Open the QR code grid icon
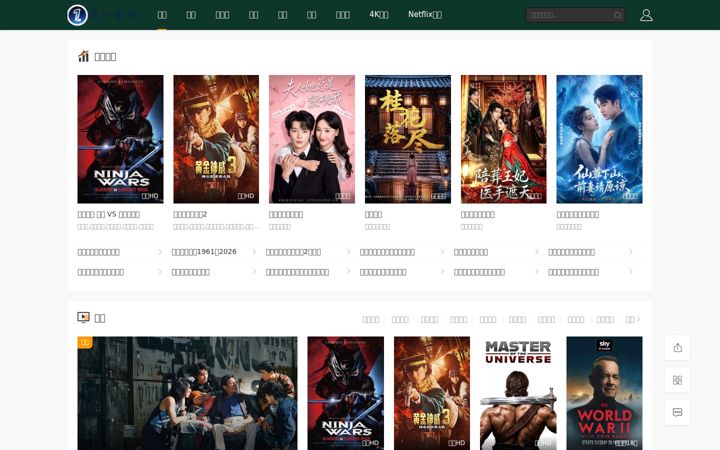 [677, 380]
